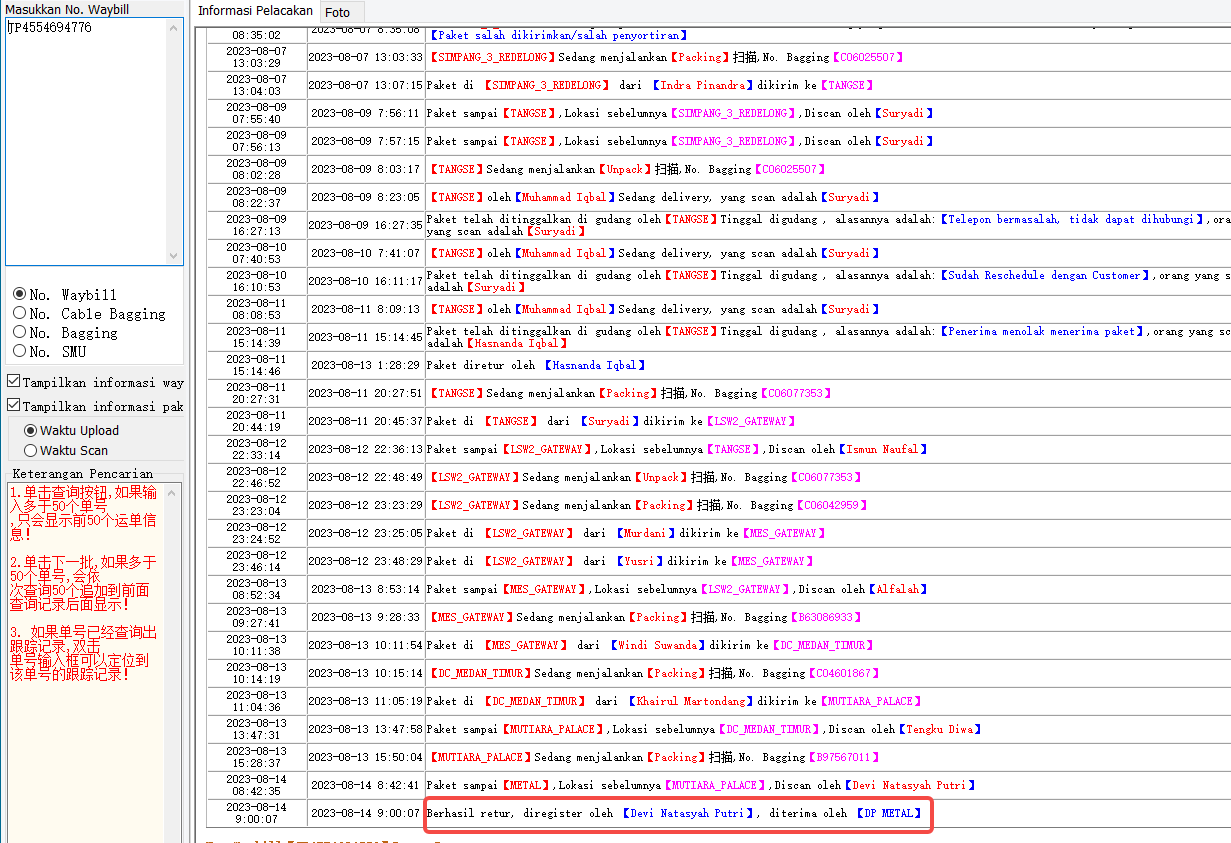Click 'Paket salah dikirimkan/salah penyortiran' text

[x=559, y=35]
